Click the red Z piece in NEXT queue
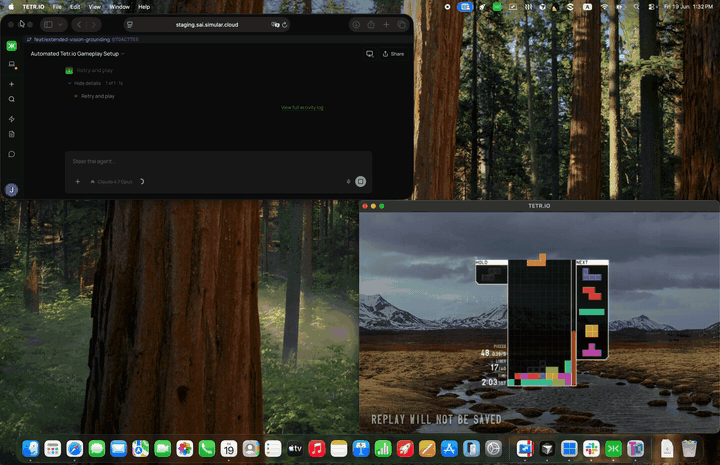This screenshot has height=465, width=720. [591, 293]
